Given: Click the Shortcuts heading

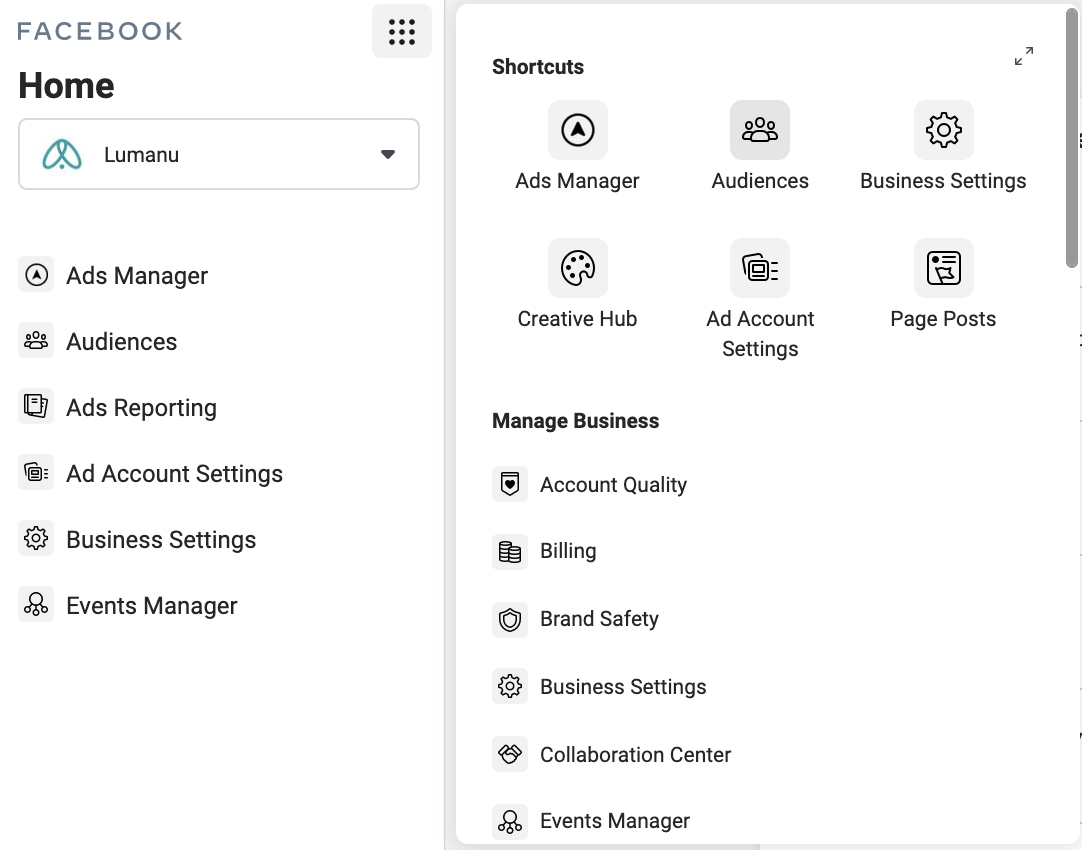Looking at the screenshot, I should (x=538, y=67).
